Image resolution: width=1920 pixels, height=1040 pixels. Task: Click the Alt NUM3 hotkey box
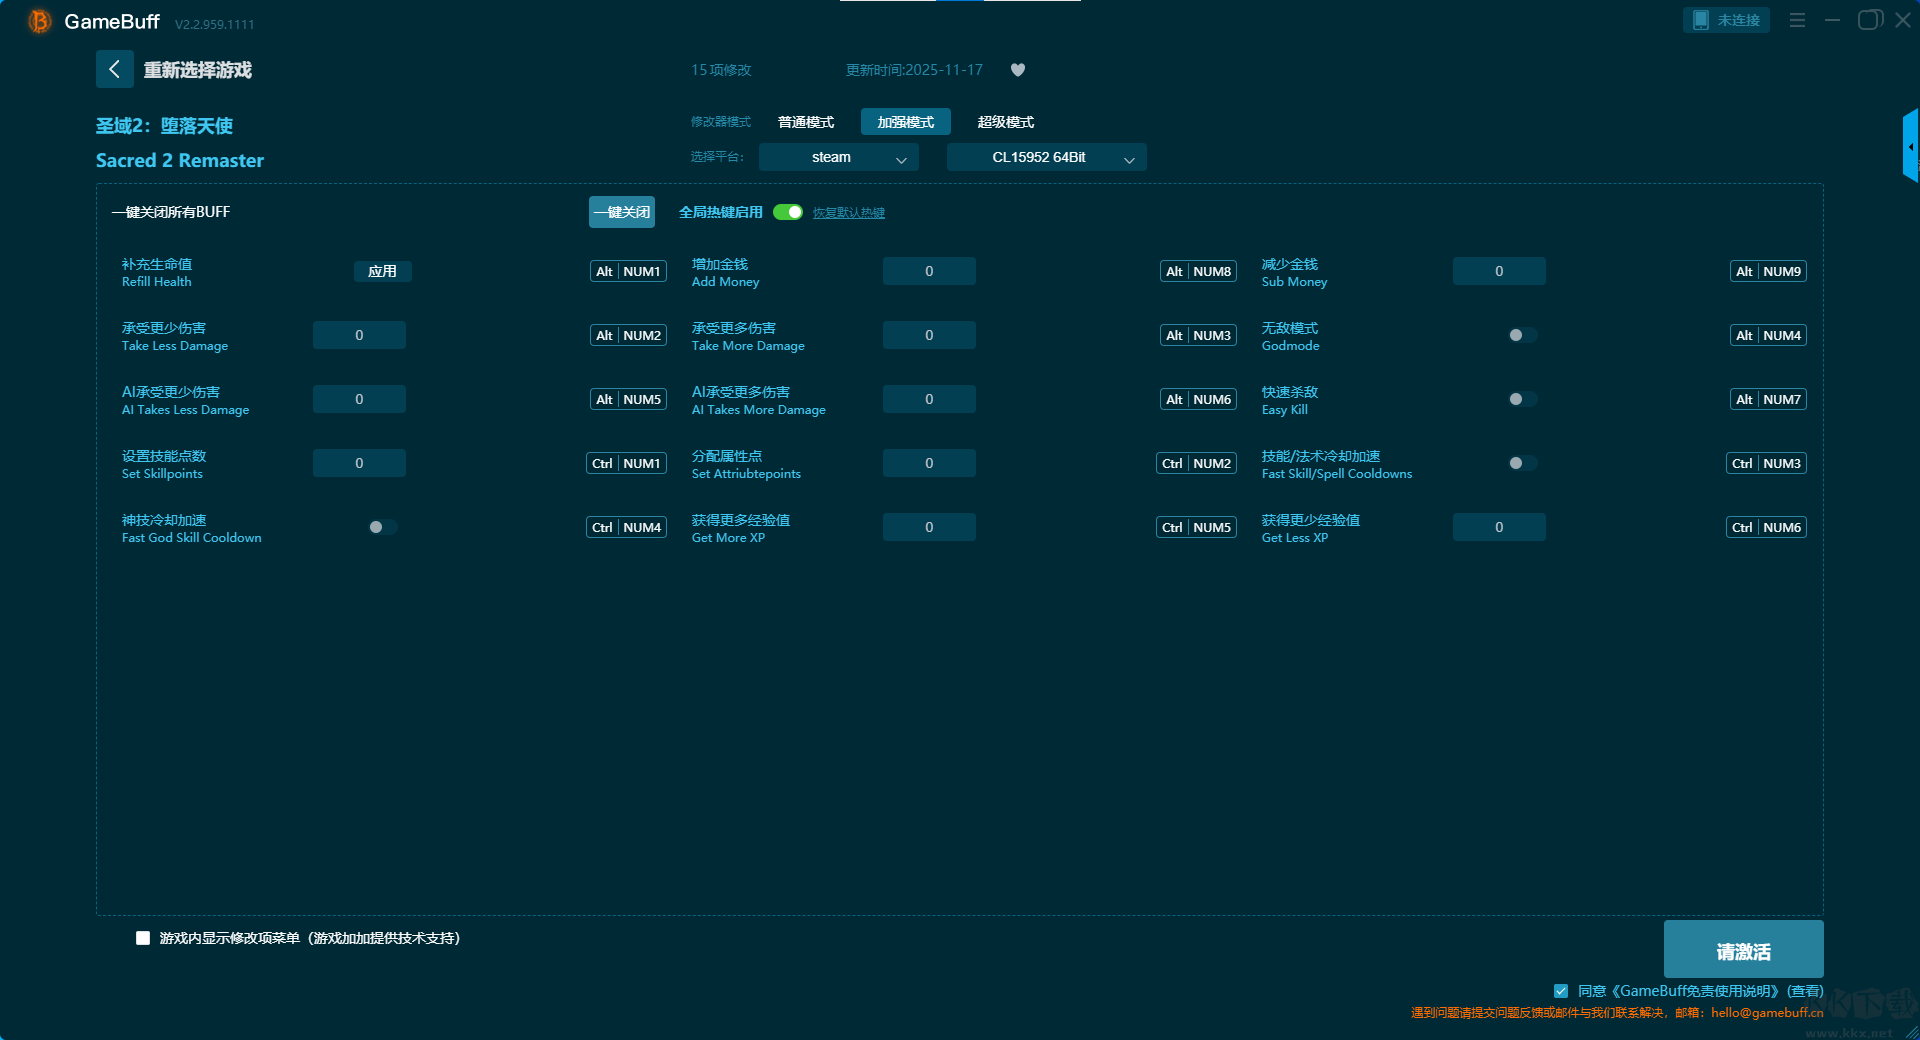click(x=1198, y=335)
